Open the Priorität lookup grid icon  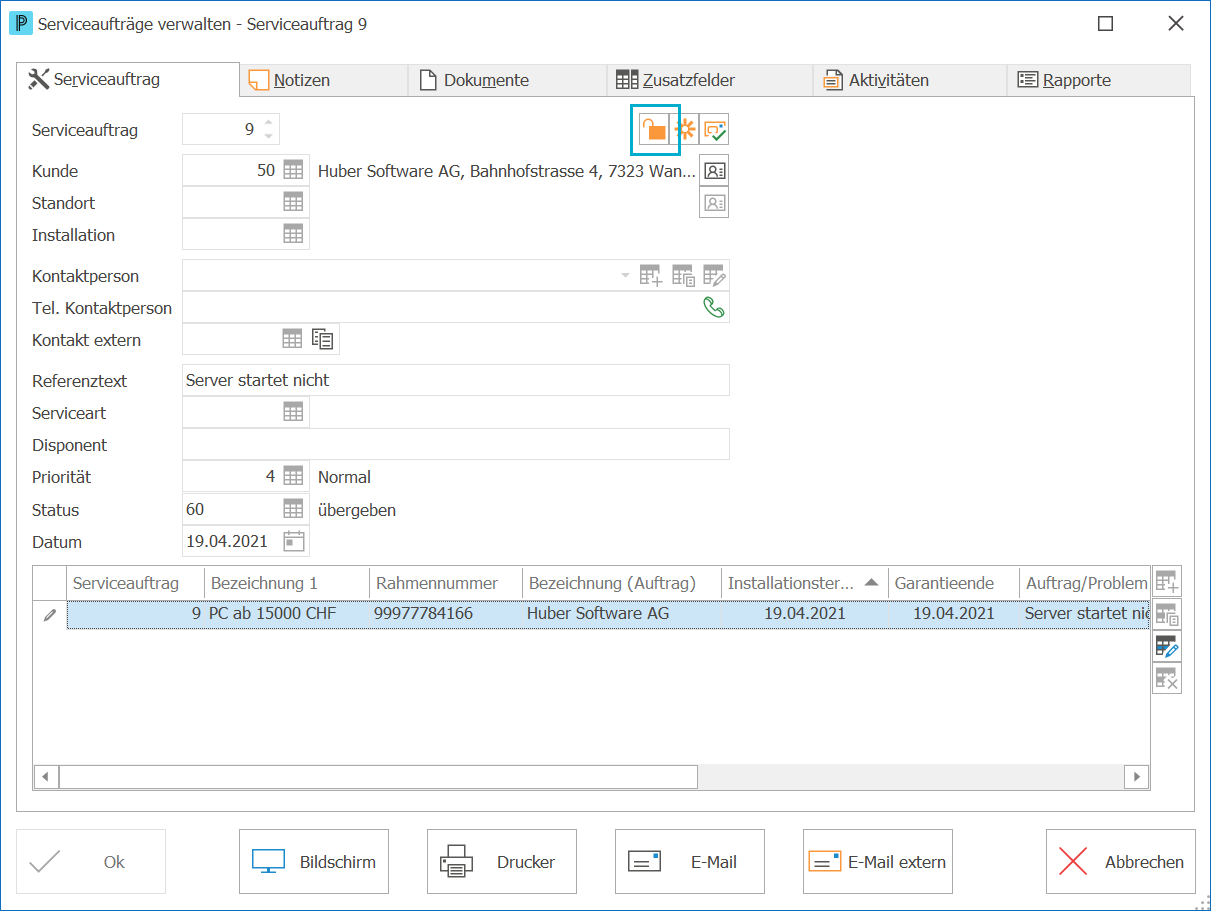[293, 477]
